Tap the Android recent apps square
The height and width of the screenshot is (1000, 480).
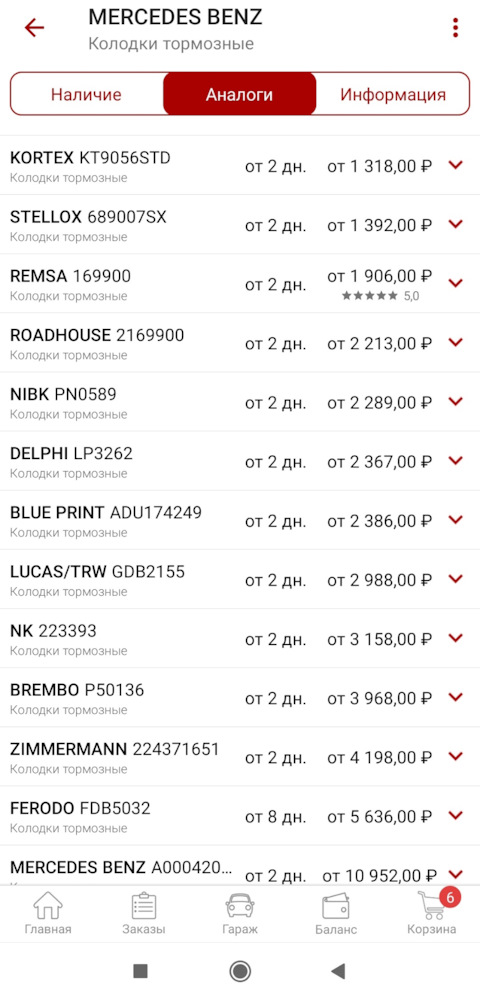coord(140,971)
